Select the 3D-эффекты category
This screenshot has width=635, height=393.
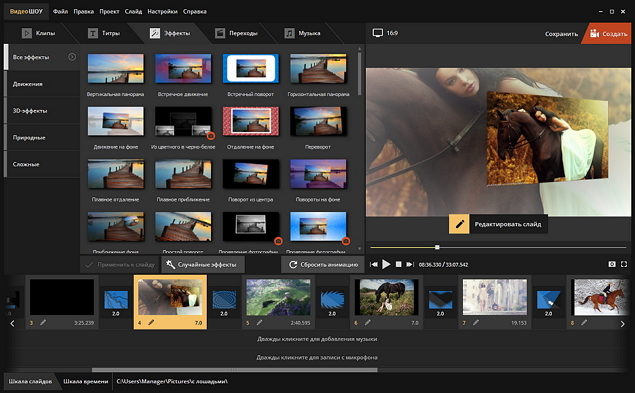pos(42,111)
